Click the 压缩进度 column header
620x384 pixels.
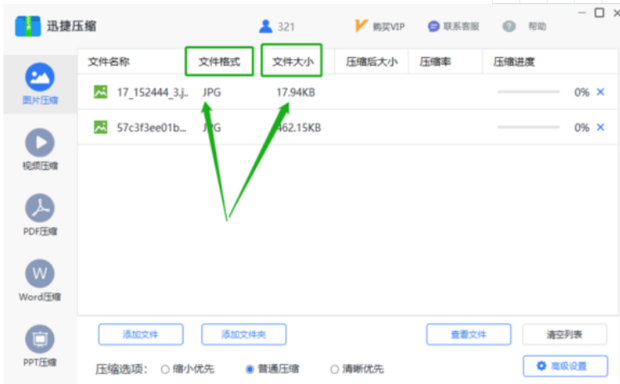tap(514, 62)
